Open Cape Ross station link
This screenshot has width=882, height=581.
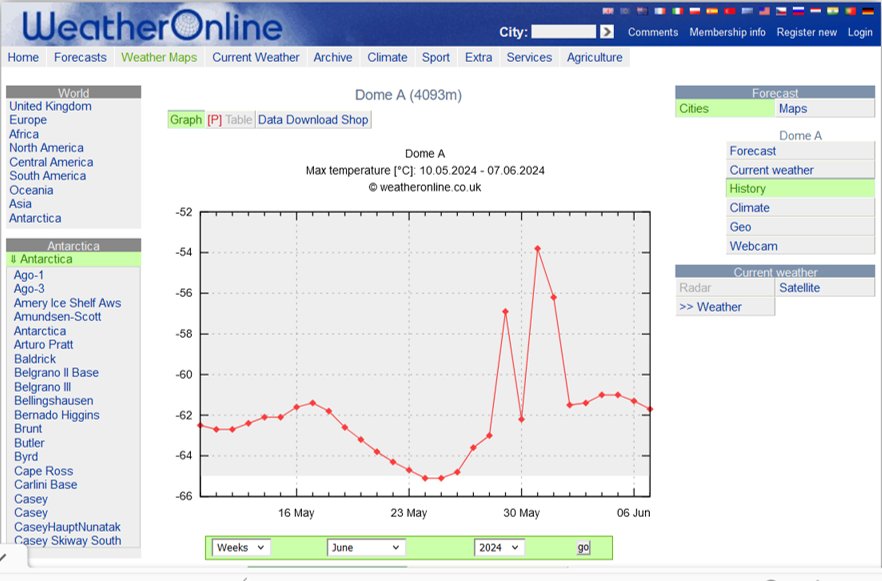[x=43, y=471]
